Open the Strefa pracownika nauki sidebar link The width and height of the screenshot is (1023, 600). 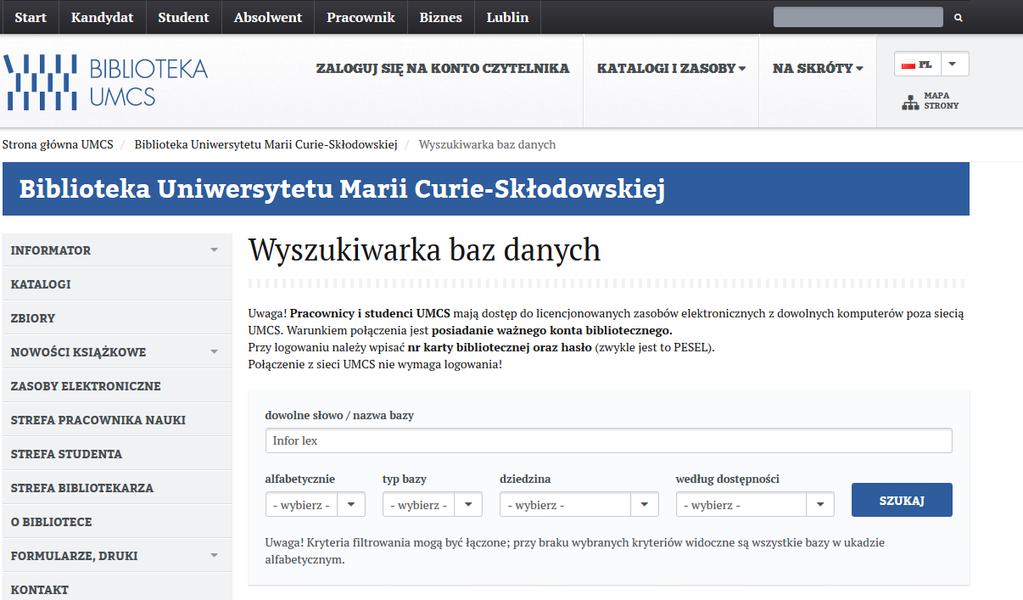coord(117,419)
